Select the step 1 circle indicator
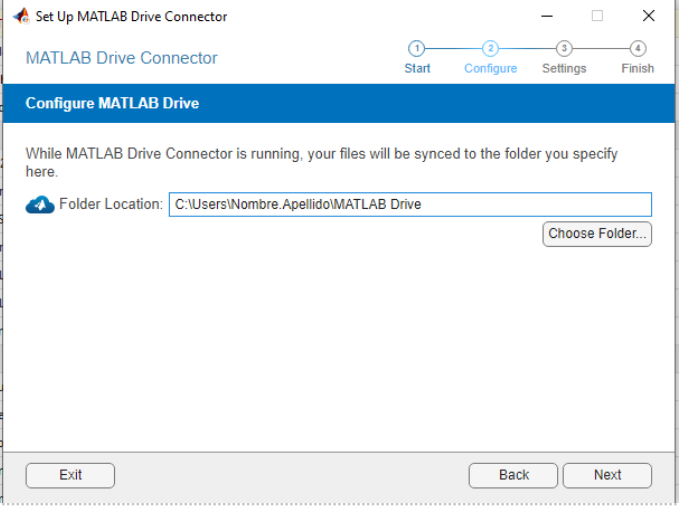This screenshot has width=679, height=507. pyautogui.click(x=417, y=48)
